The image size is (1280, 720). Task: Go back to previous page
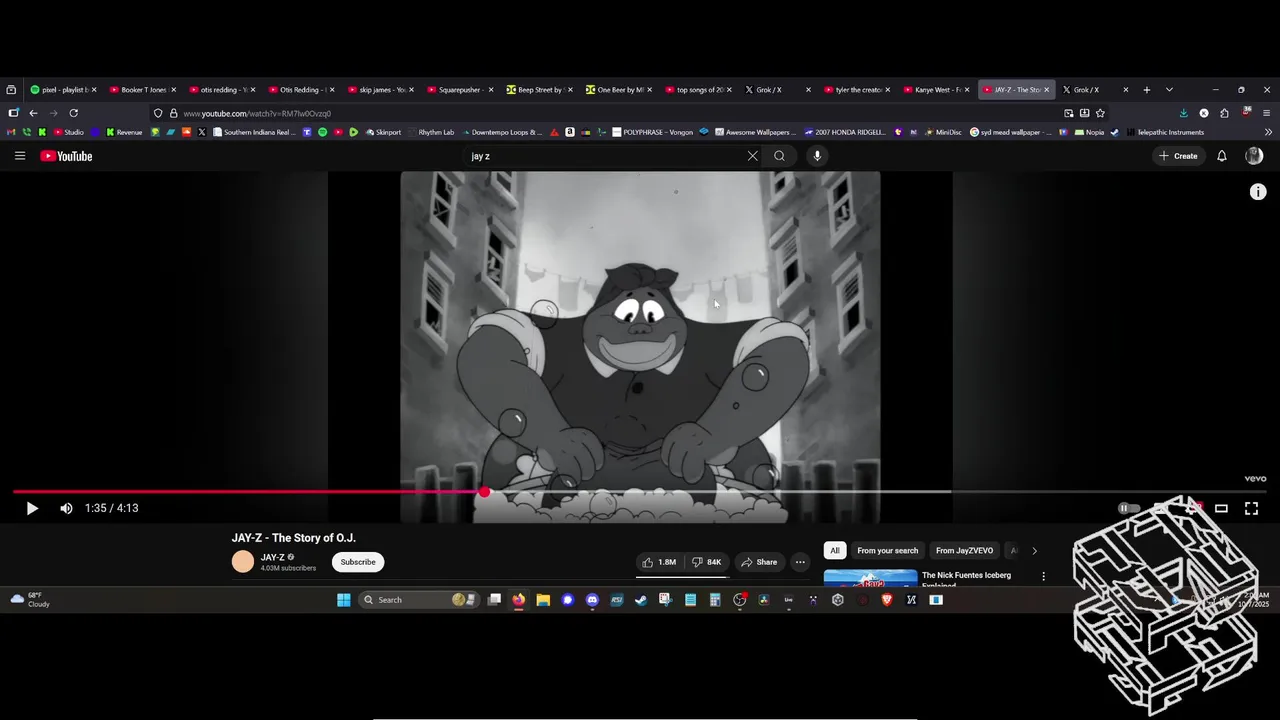pos(33,113)
